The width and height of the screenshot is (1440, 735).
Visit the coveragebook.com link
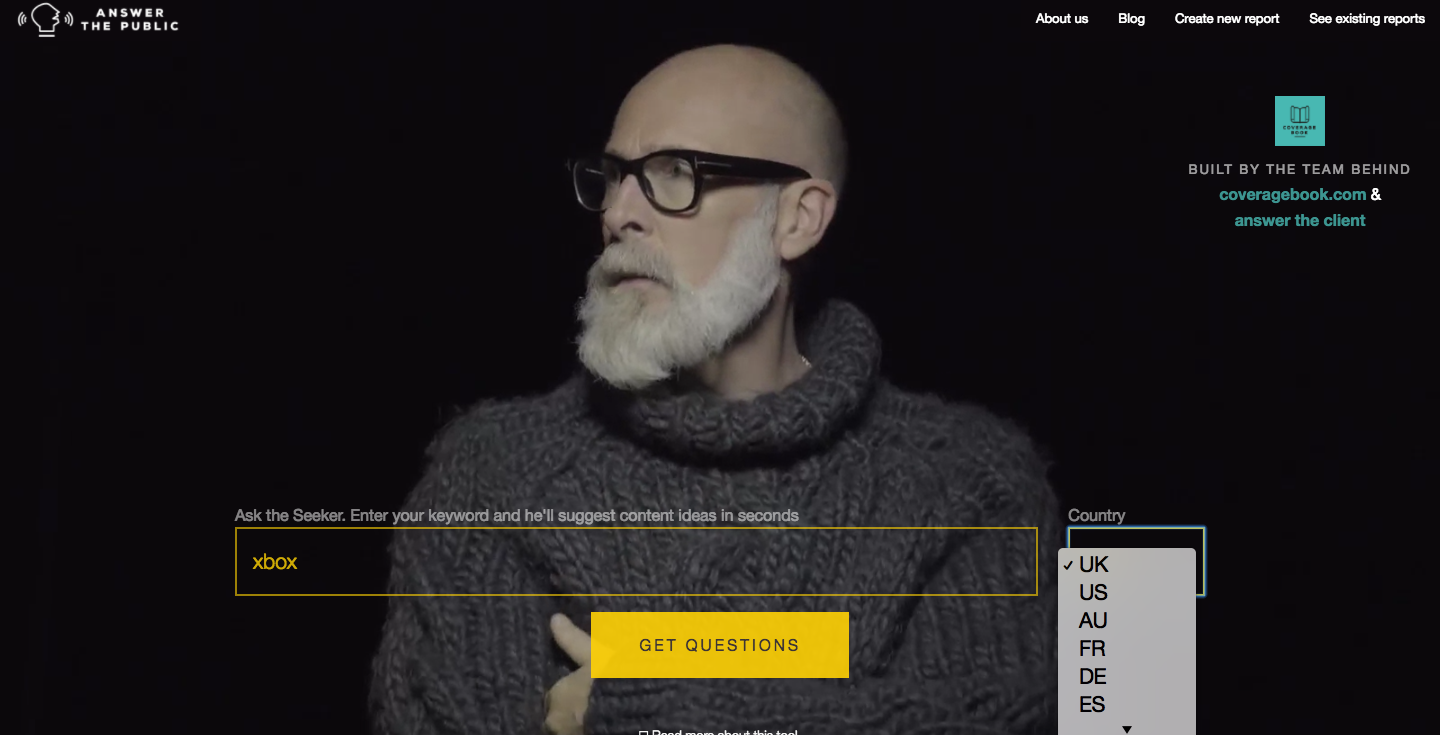pos(1292,195)
